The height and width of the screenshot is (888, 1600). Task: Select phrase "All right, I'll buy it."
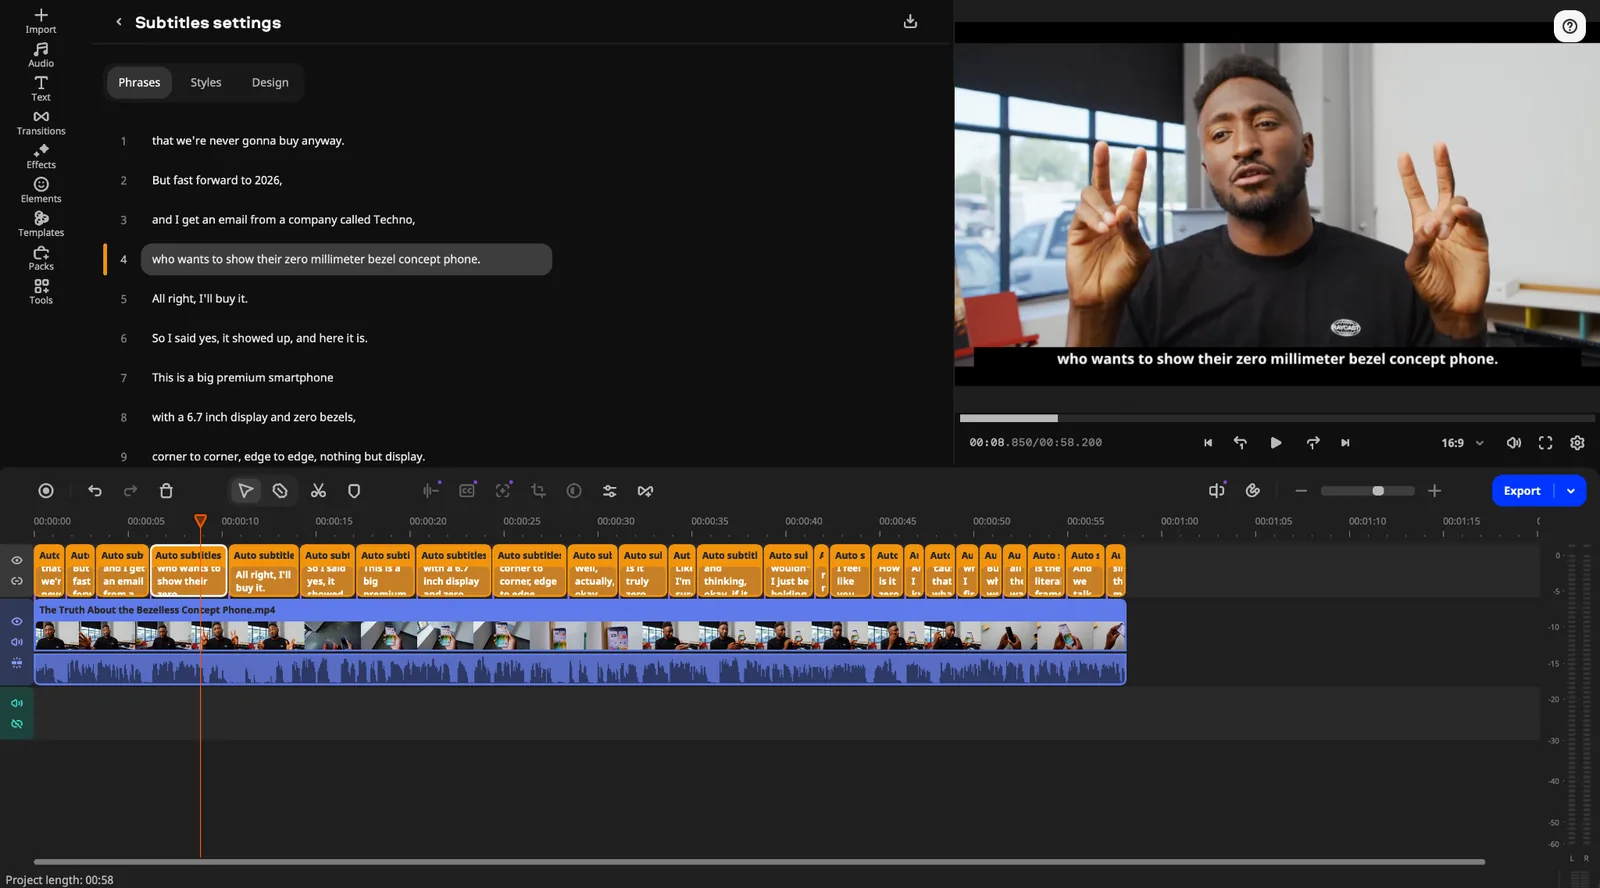coord(200,299)
